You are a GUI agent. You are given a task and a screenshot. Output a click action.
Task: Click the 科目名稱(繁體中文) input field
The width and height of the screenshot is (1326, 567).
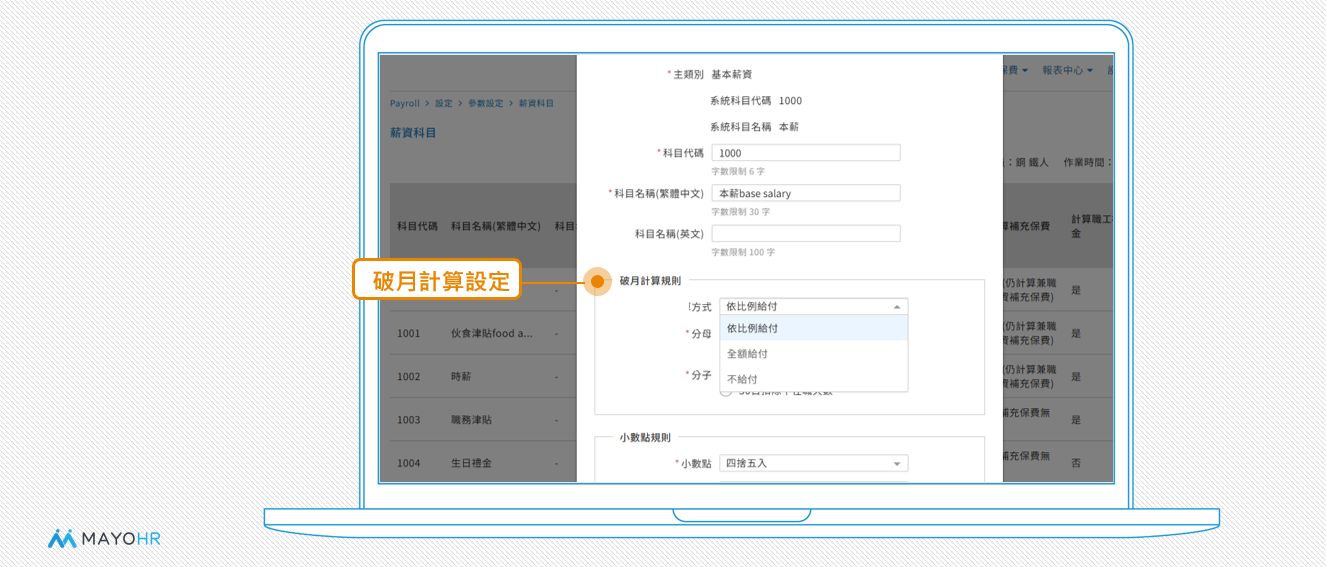(x=806, y=193)
